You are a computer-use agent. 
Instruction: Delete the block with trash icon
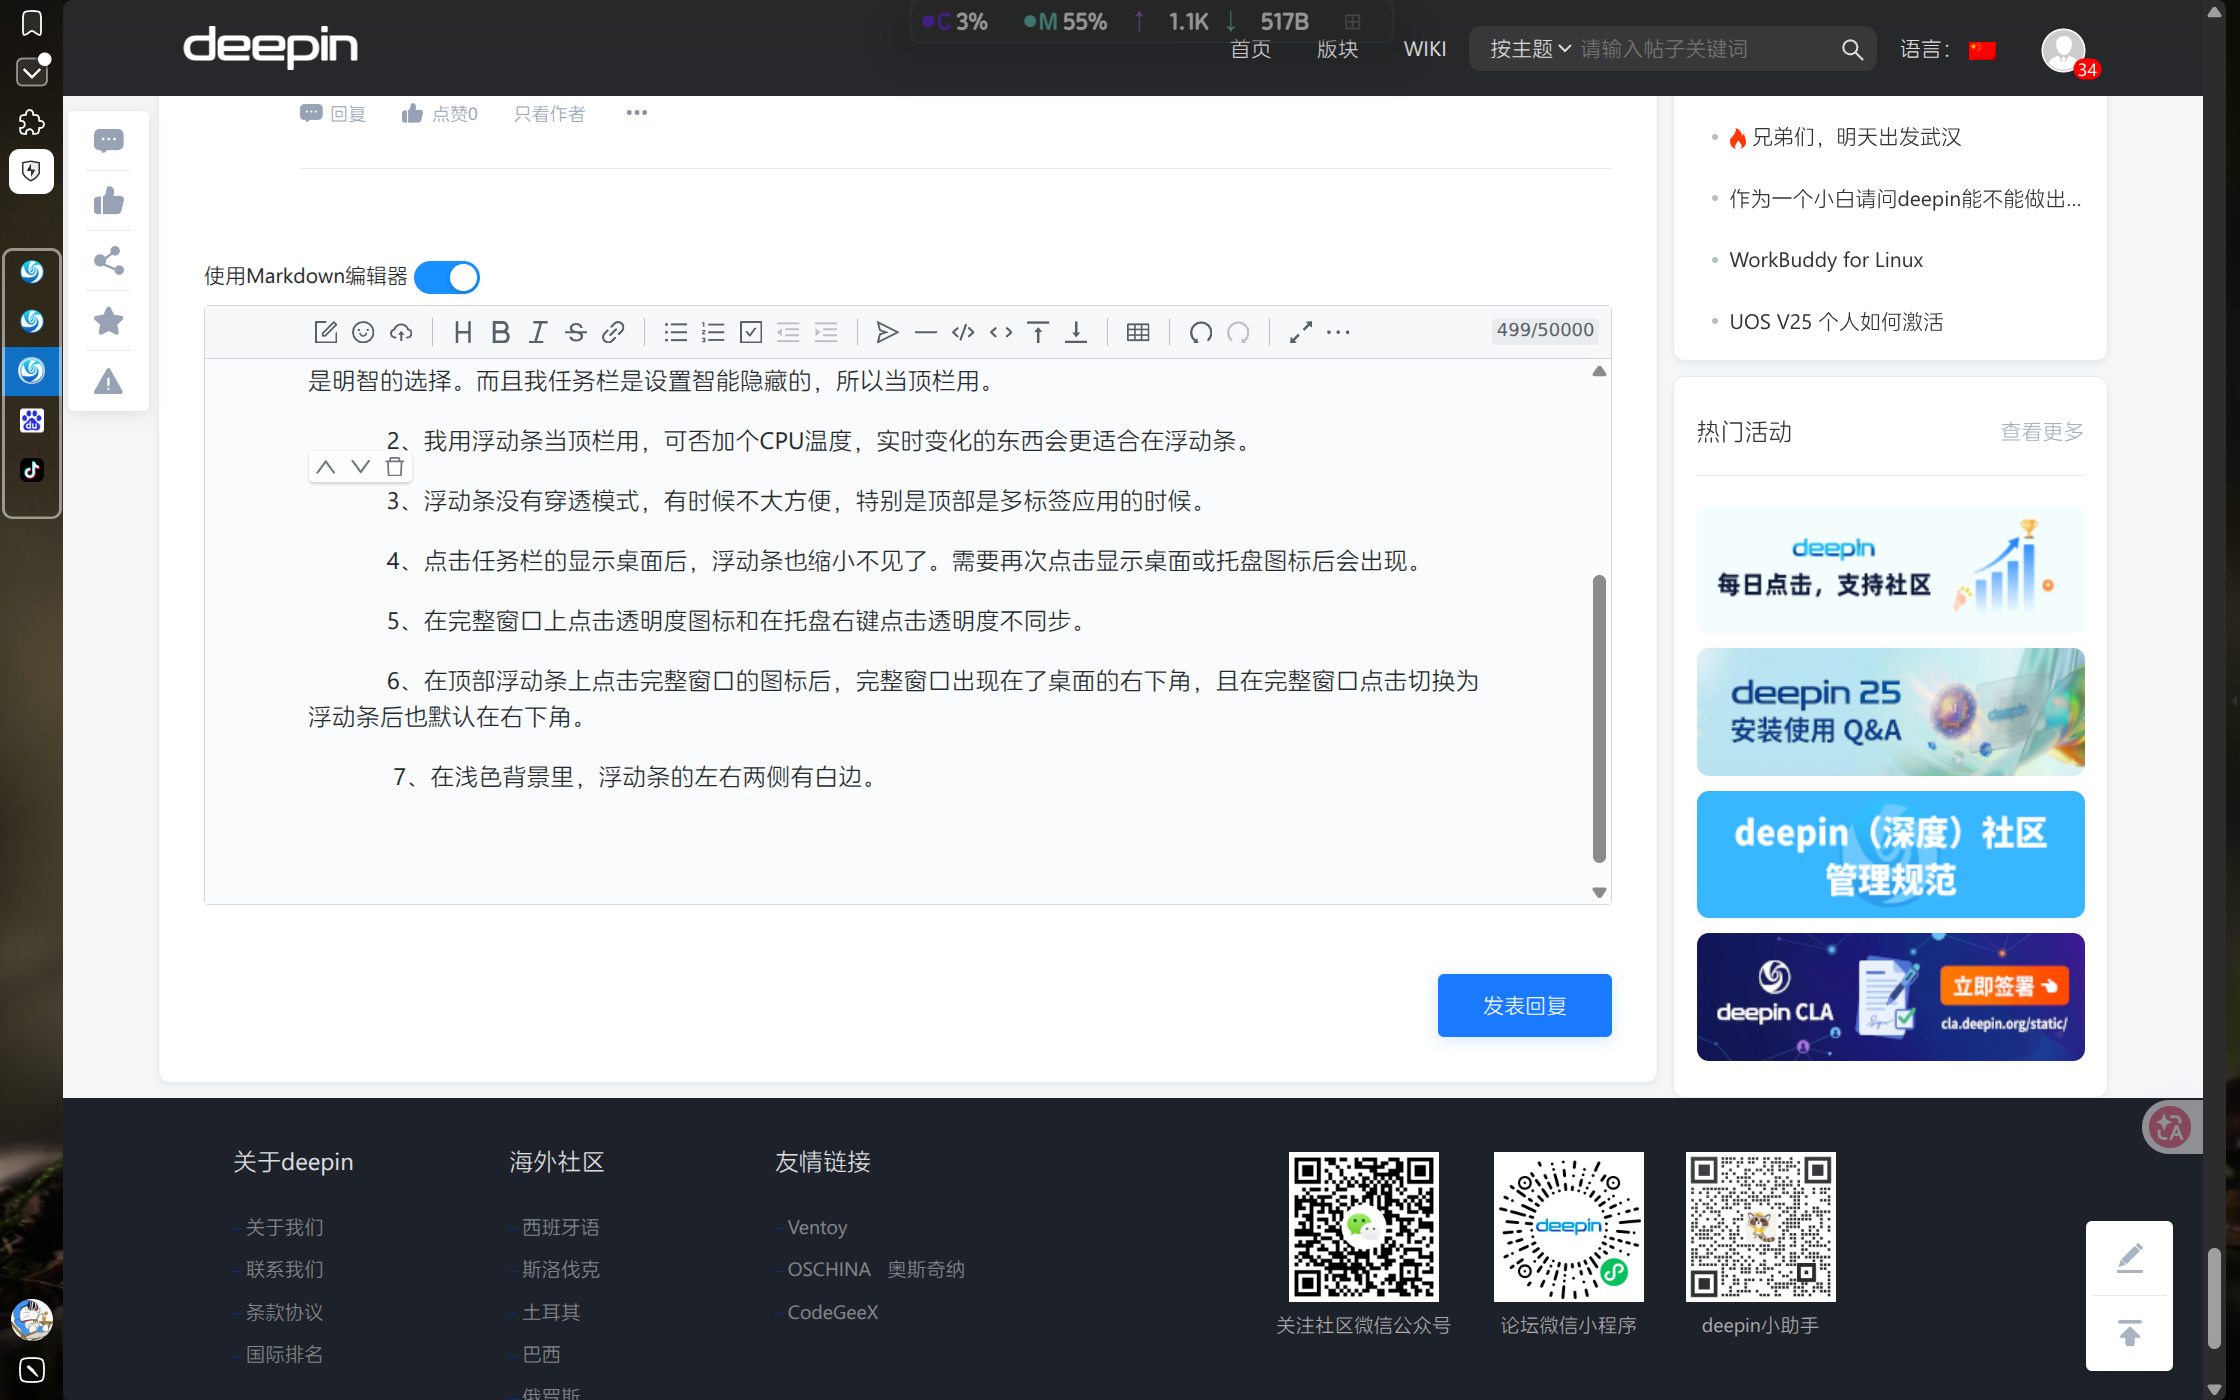coord(395,466)
